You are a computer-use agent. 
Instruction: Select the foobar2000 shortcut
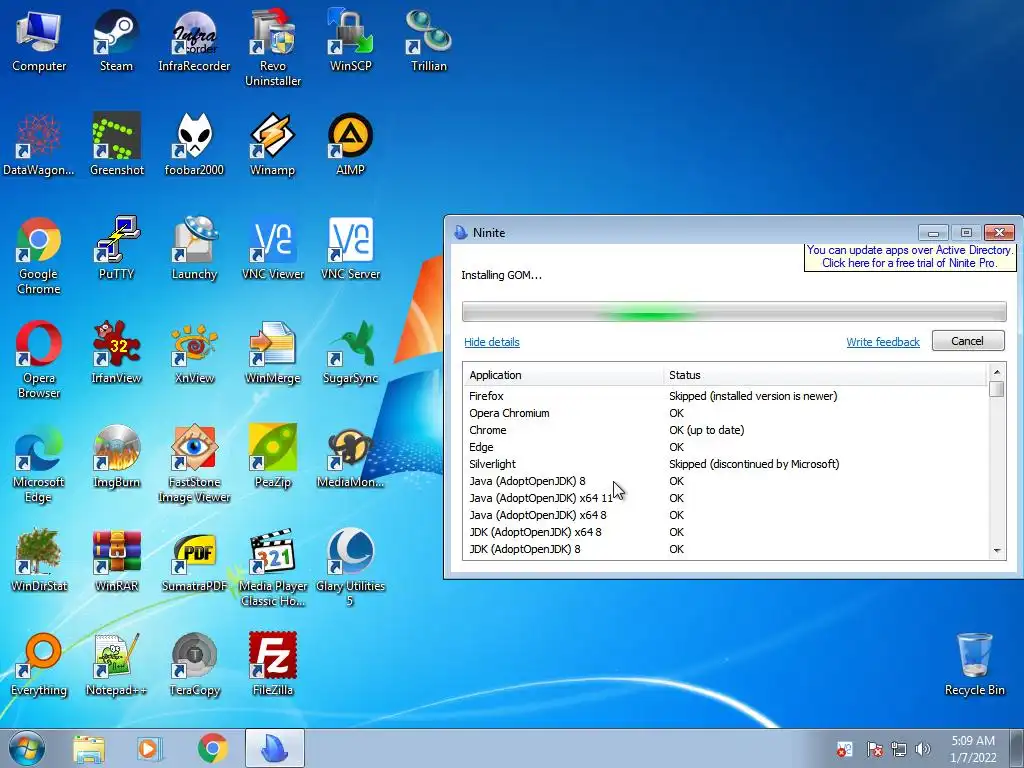pyautogui.click(x=194, y=144)
